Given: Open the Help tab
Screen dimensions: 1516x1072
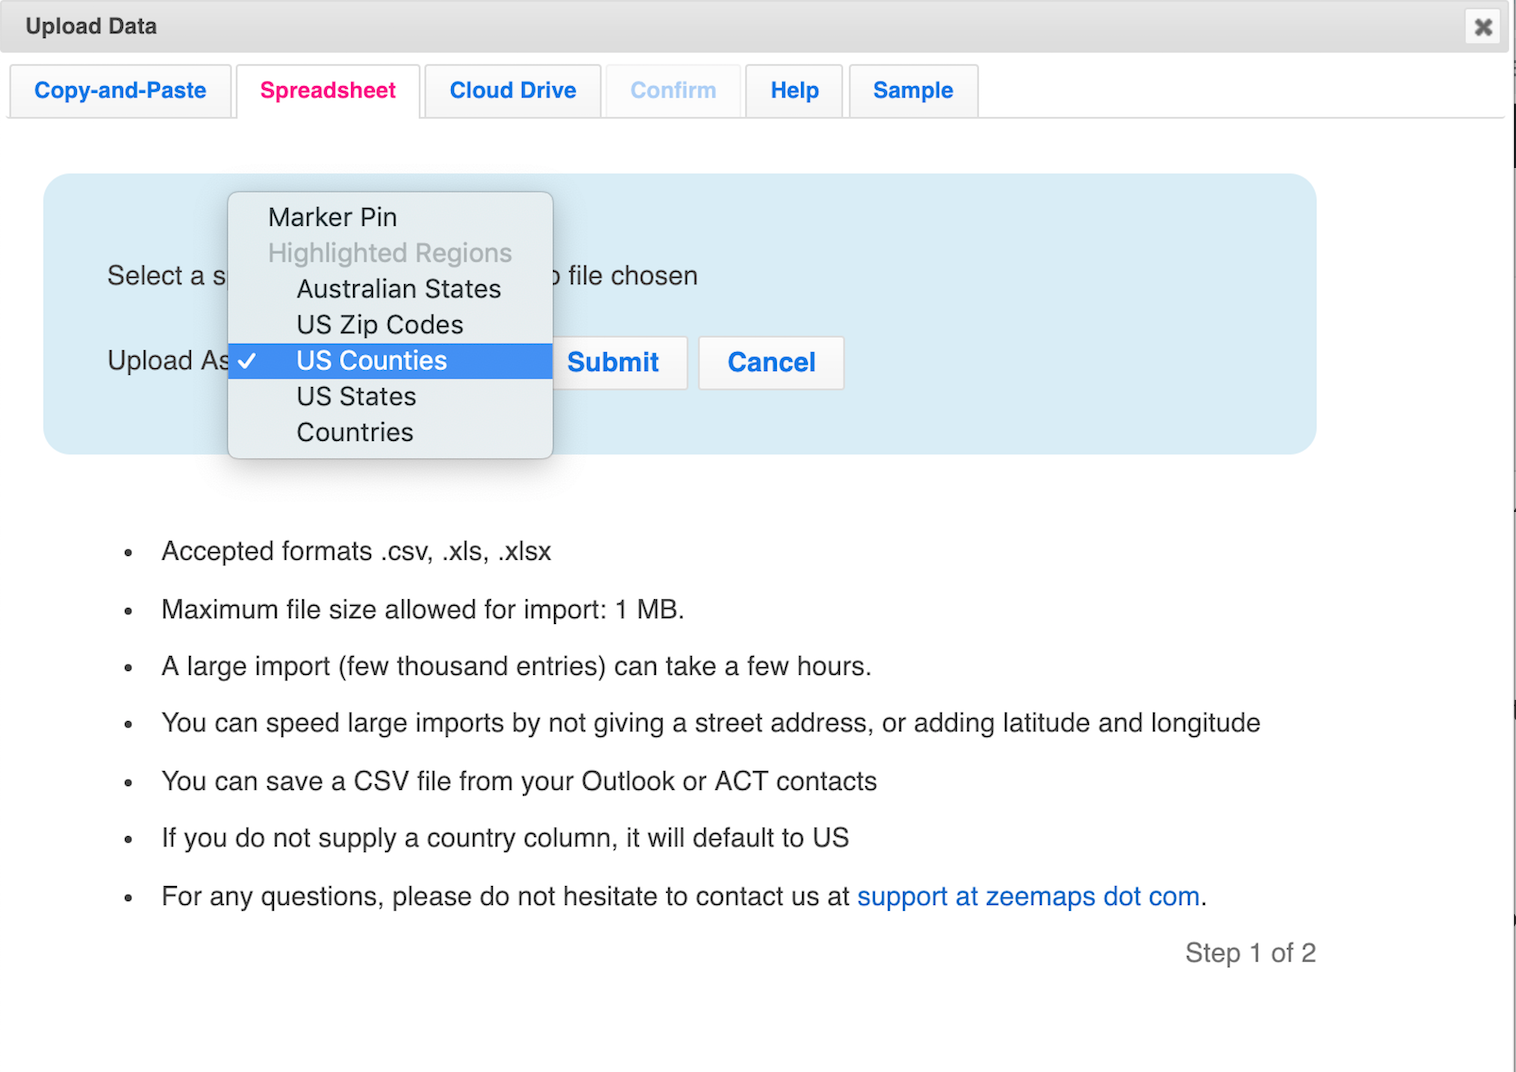Looking at the screenshot, I should [x=794, y=91].
